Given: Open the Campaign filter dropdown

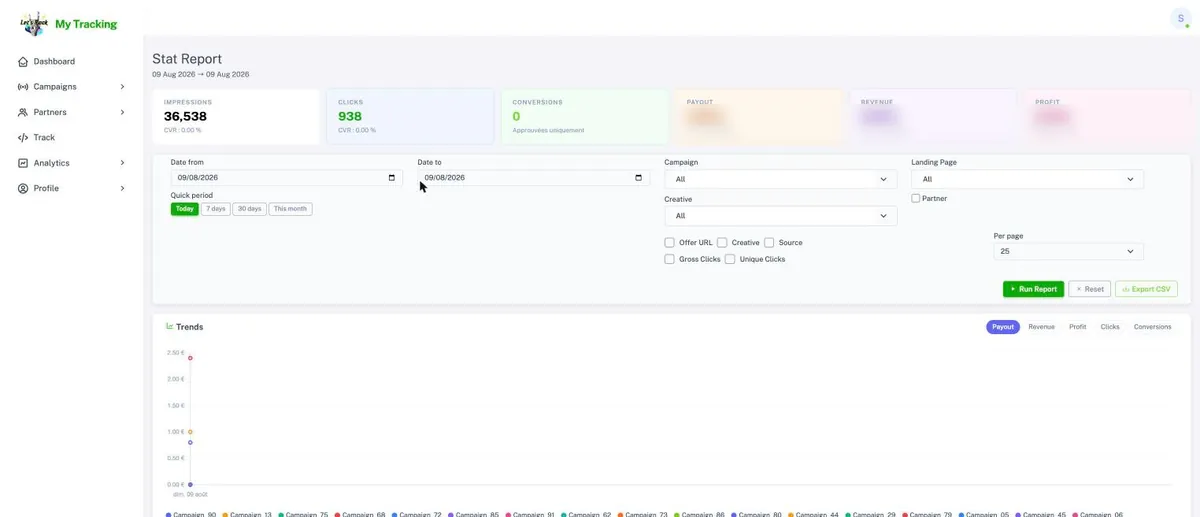Looking at the screenshot, I should [780, 179].
